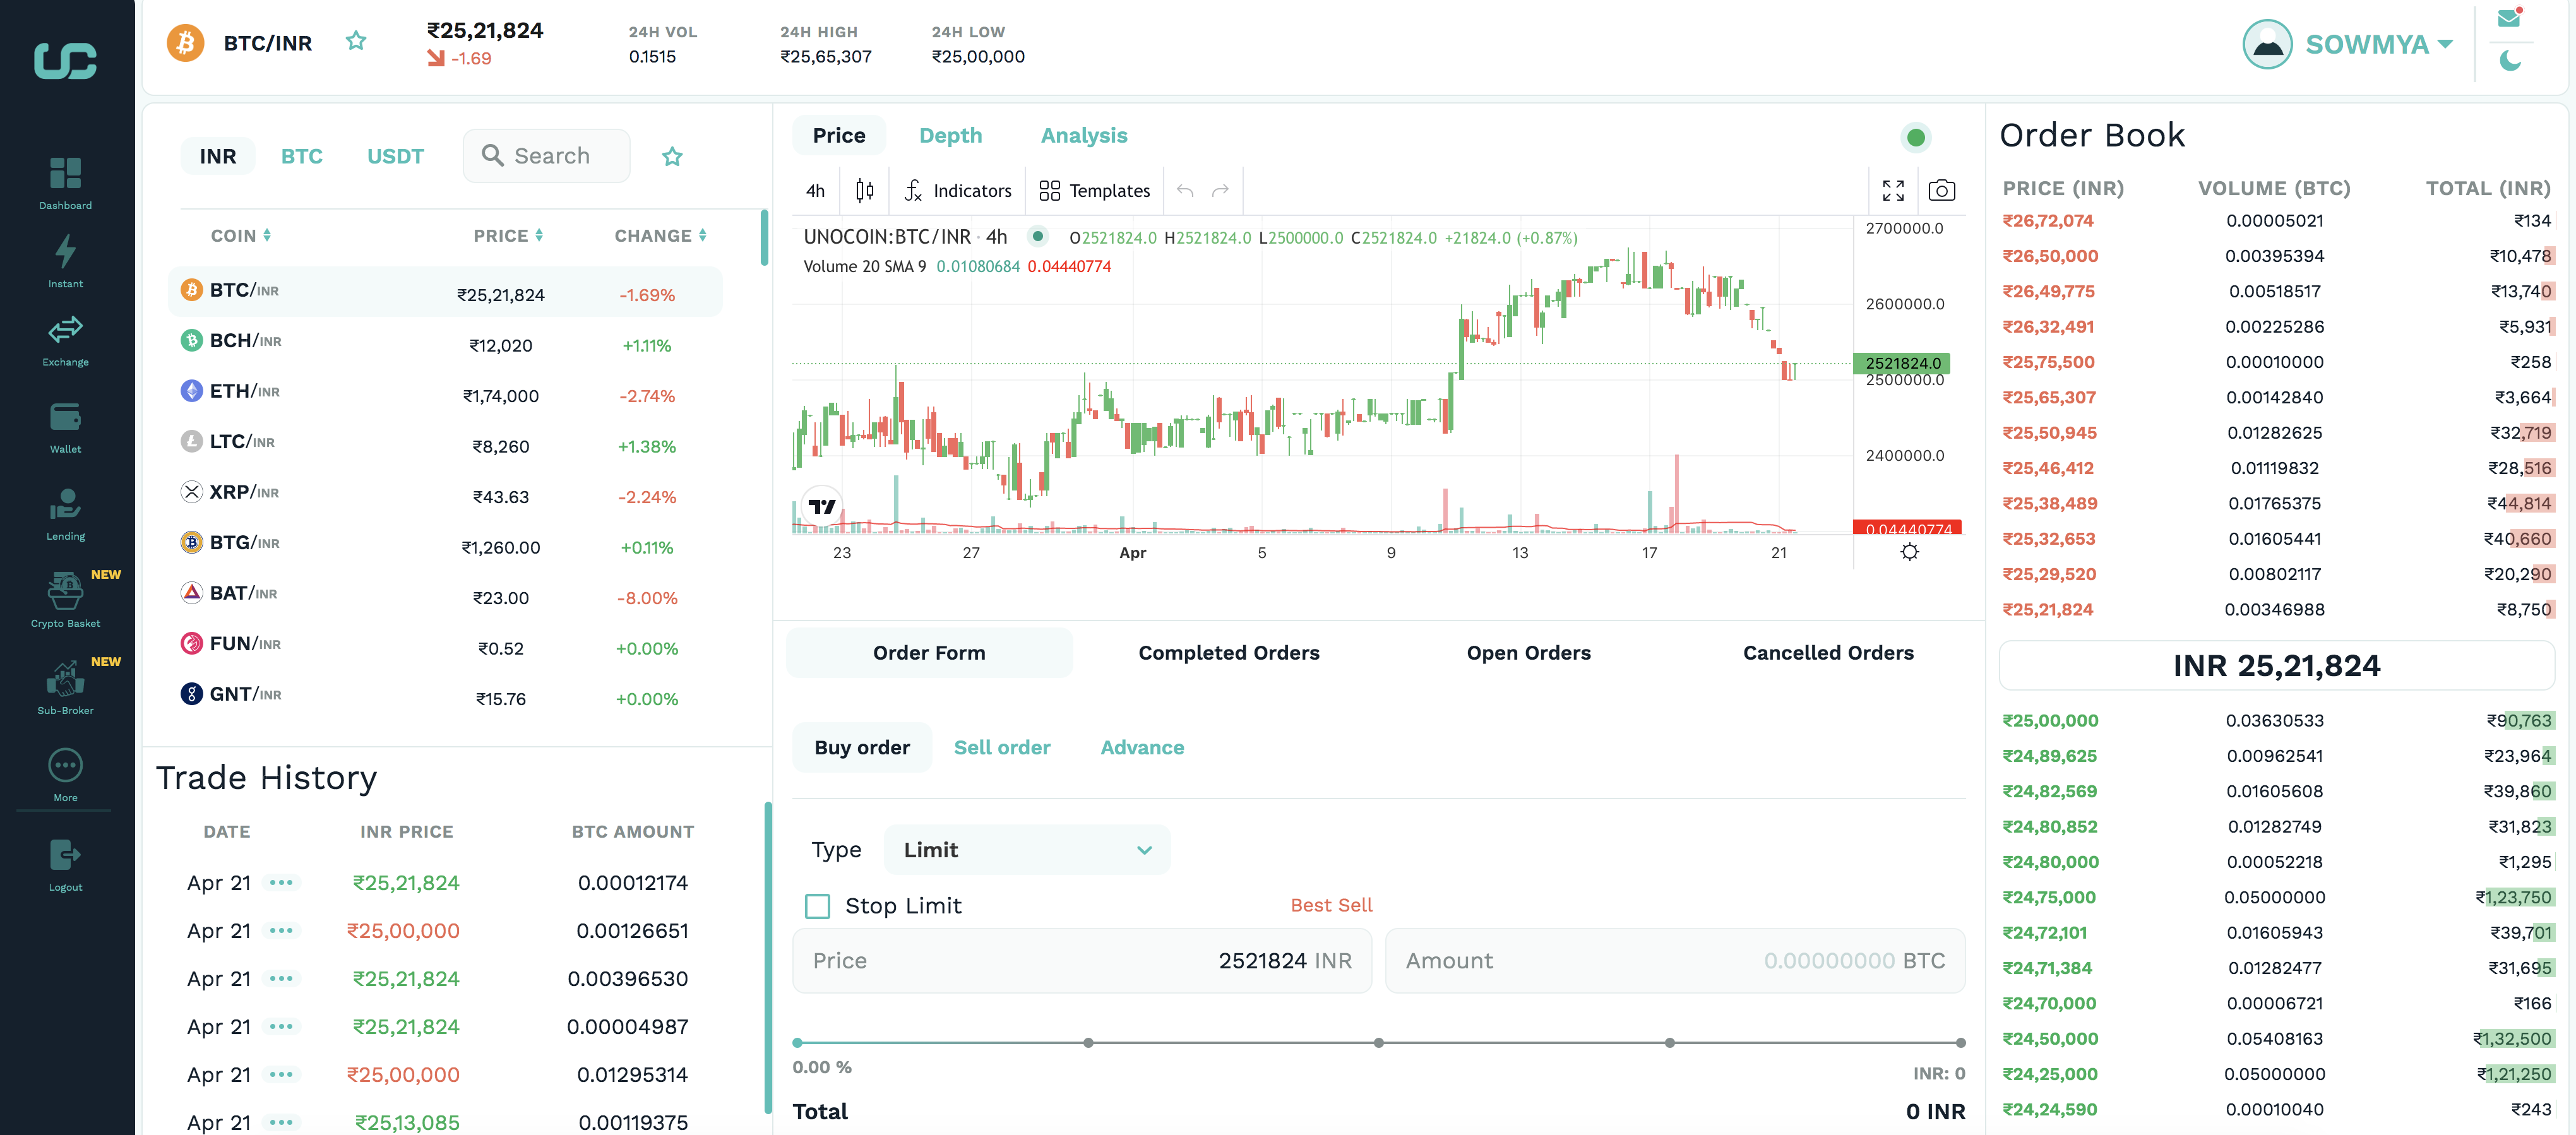Favorite BTC/INR with header star
2576x1135 pixels.
point(356,41)
